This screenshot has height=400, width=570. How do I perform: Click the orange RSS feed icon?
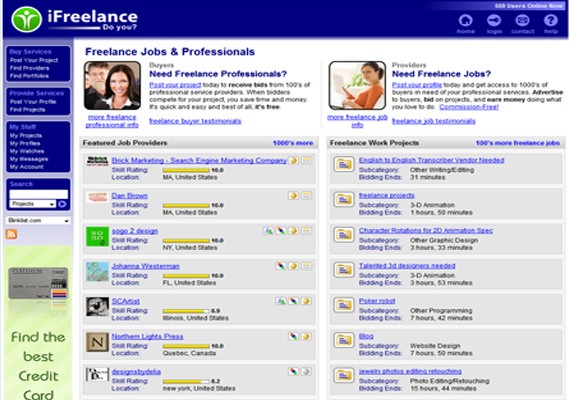[11, 234]
